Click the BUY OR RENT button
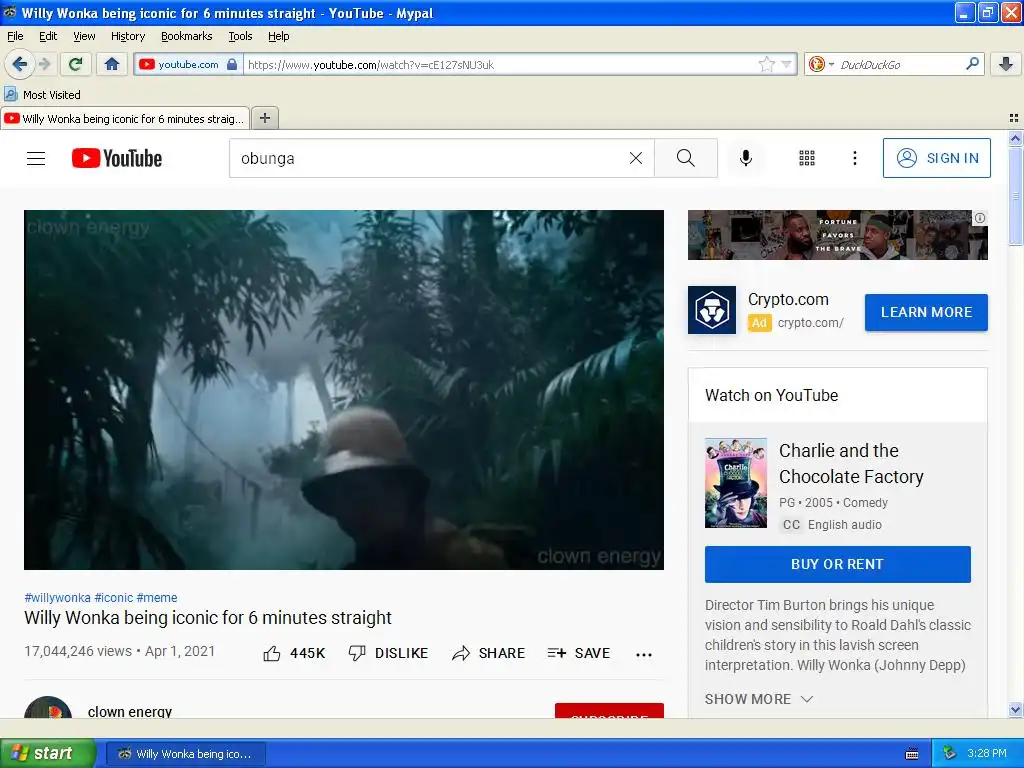This screenshot has height=768, width=1024. 837,564
